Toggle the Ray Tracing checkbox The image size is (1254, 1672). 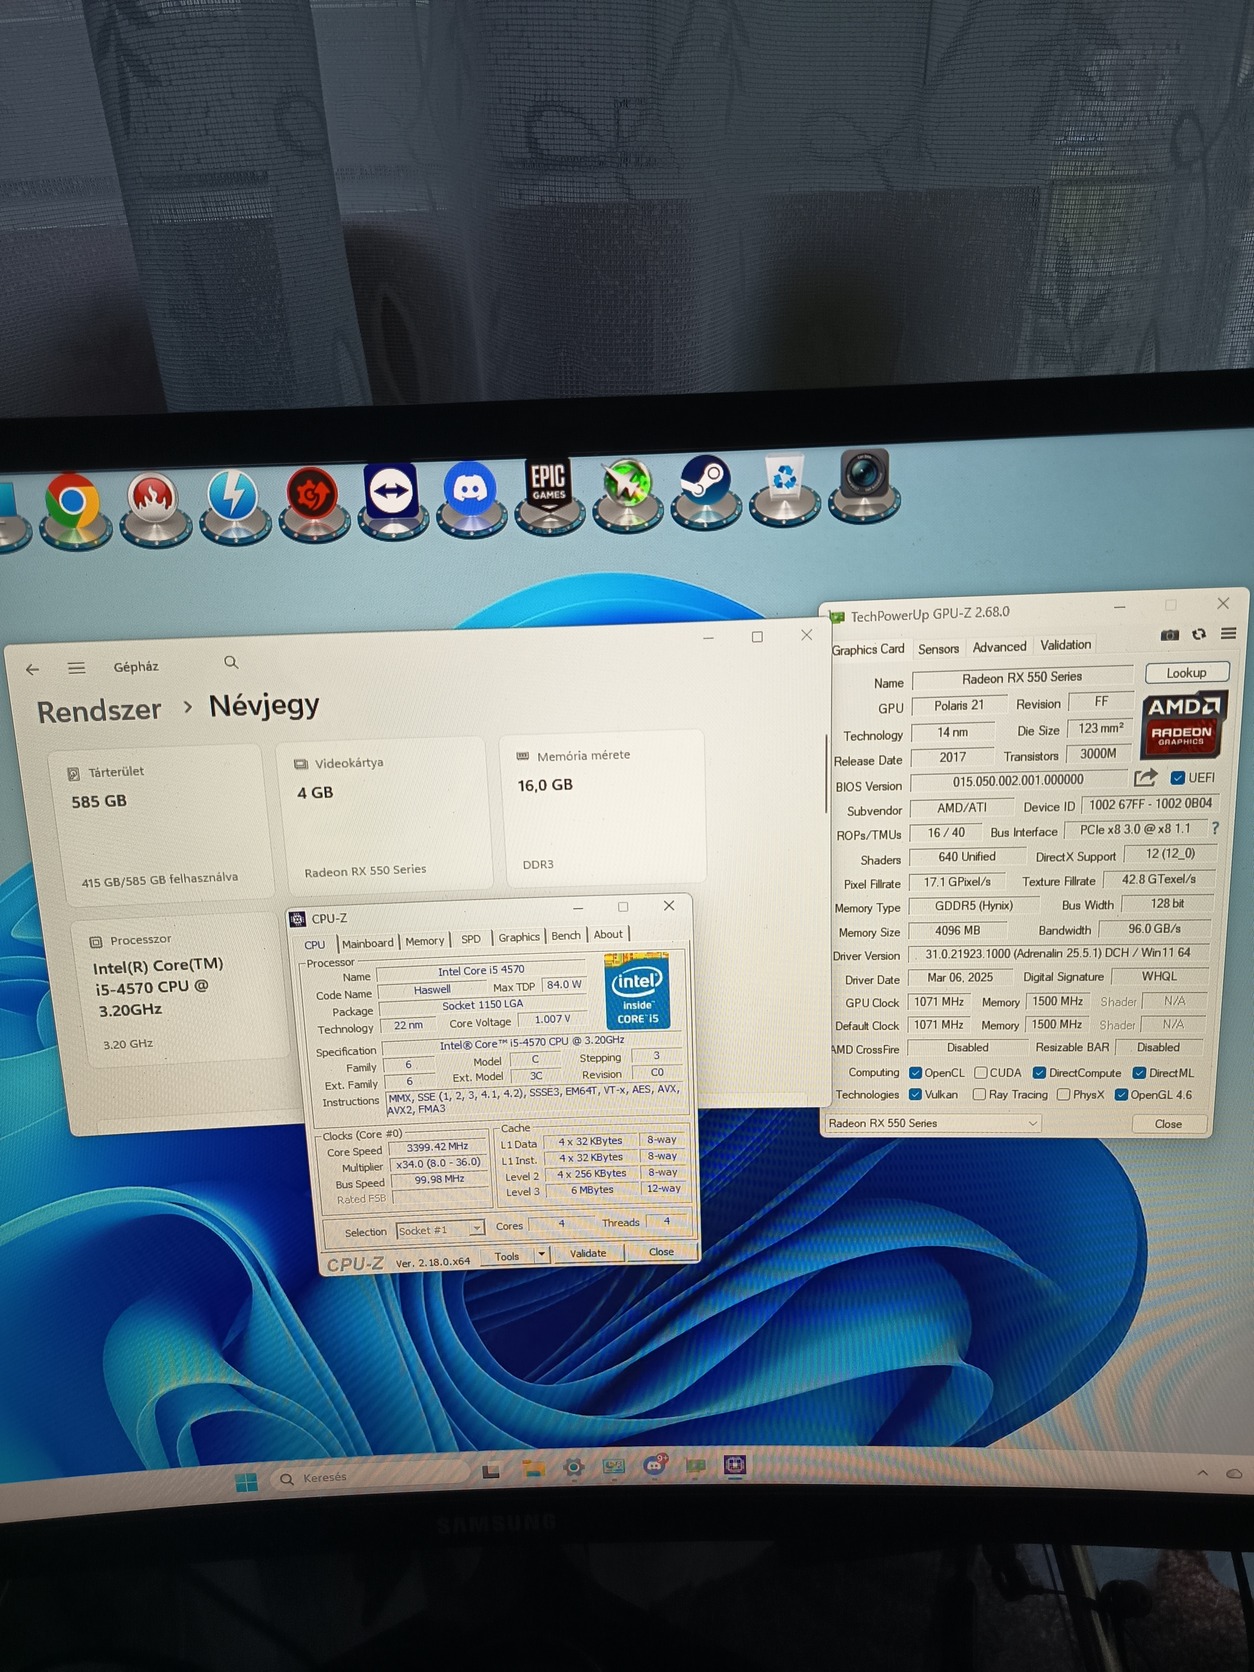tap(979, 1095)
